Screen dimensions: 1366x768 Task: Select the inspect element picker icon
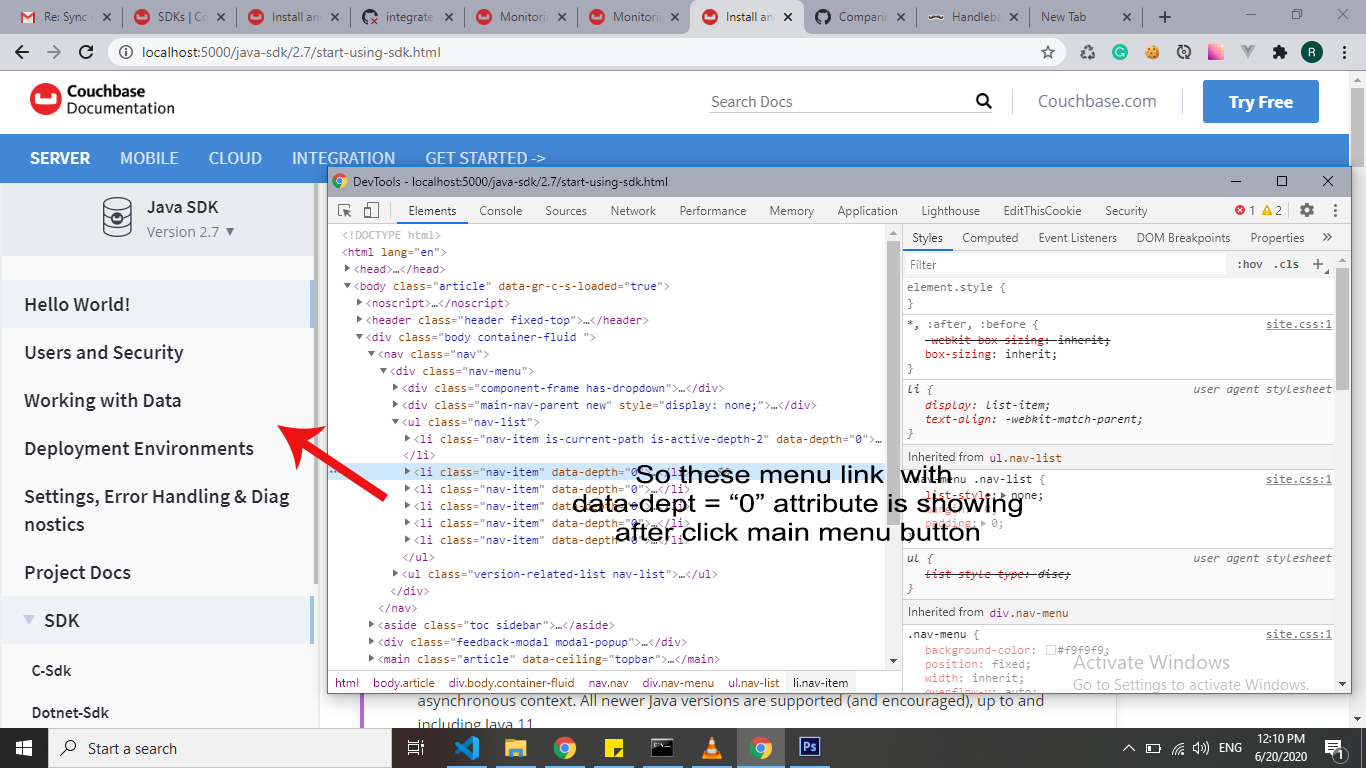click(x=344, y=210)
